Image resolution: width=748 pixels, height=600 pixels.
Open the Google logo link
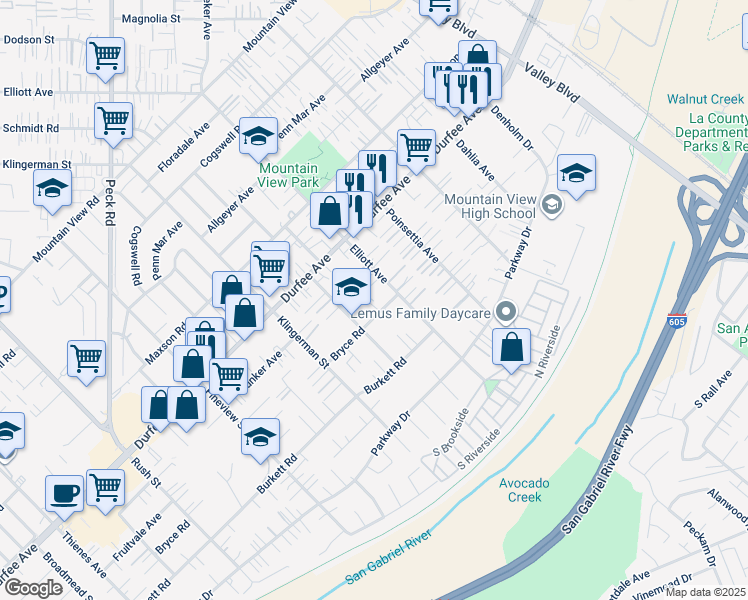33,588
